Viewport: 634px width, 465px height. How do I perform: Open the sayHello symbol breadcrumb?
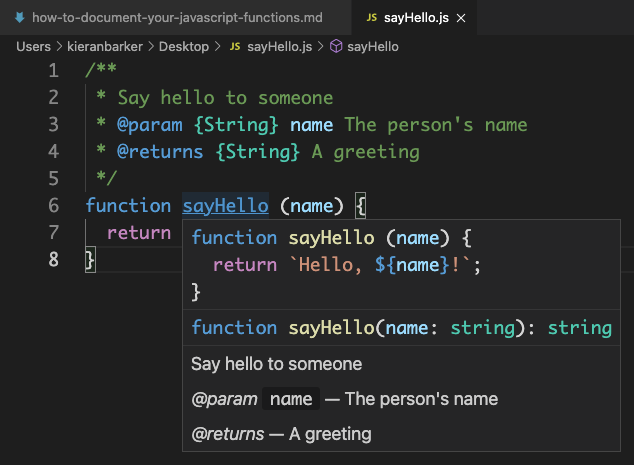coord(373,46)
